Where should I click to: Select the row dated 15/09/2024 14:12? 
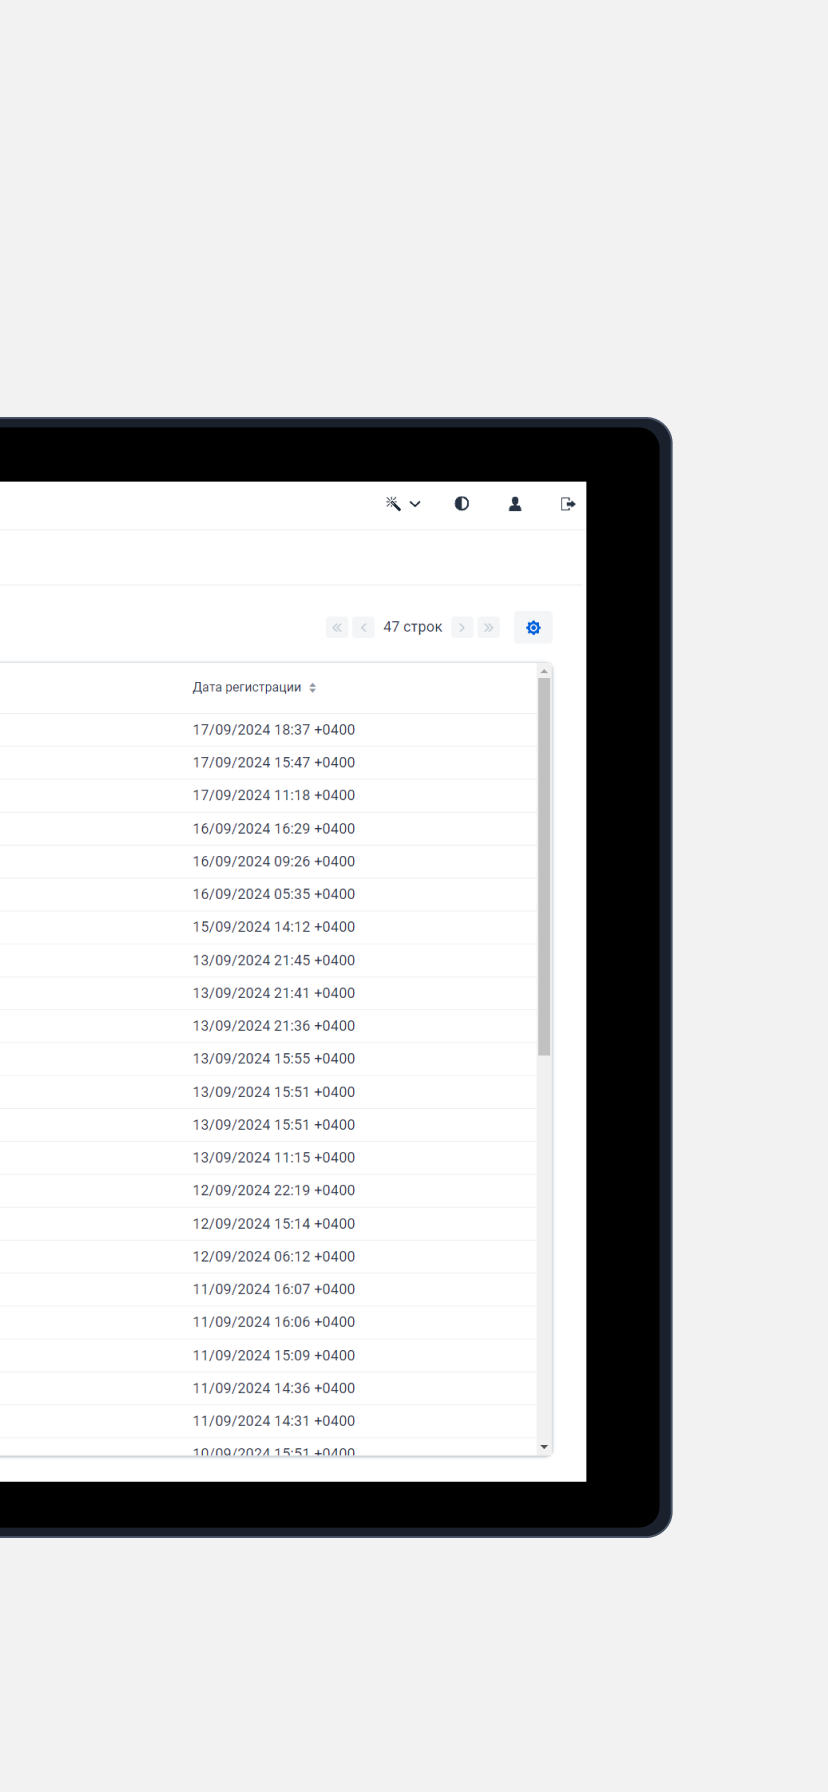point(273,927)
